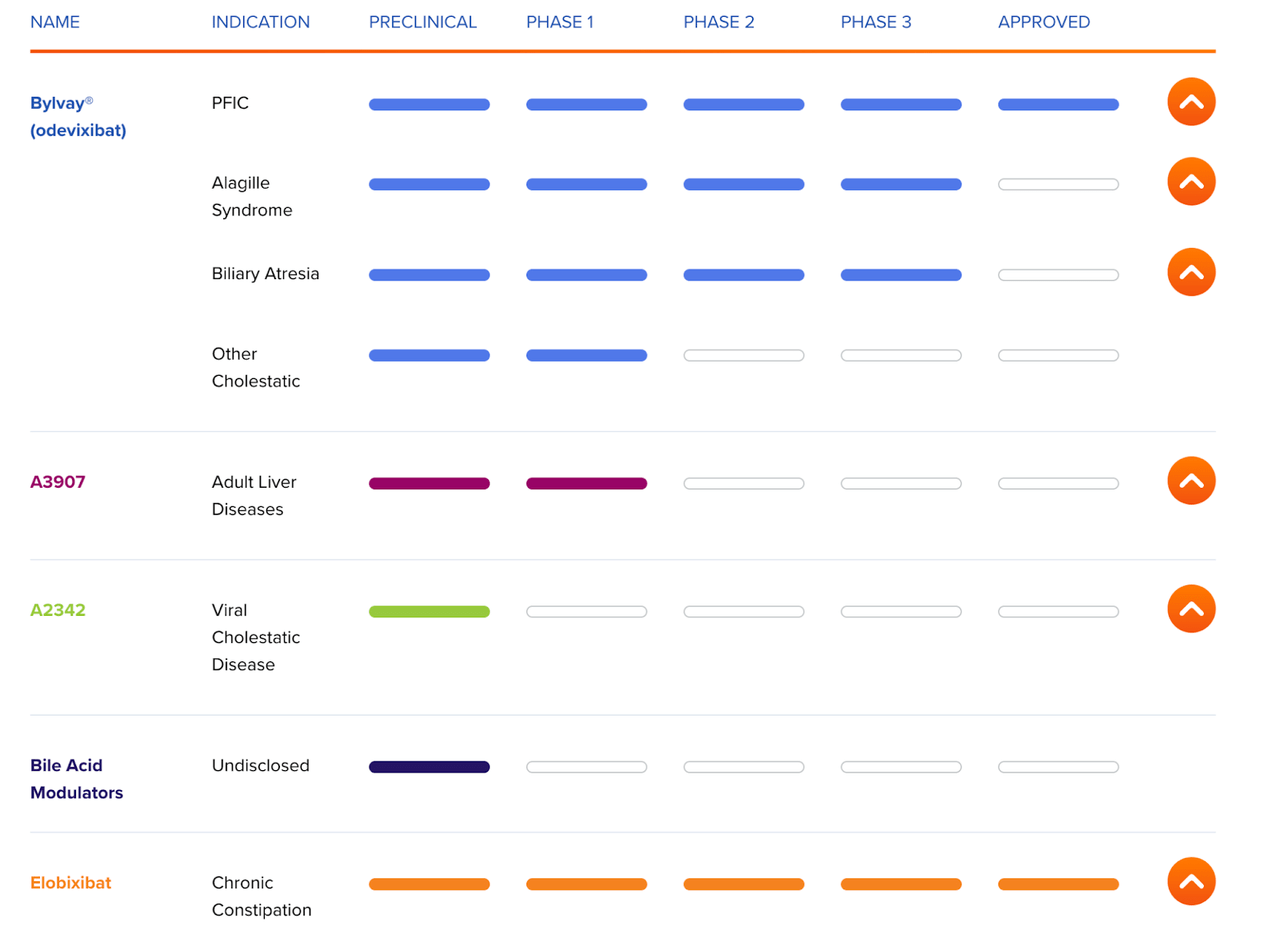Select the Other Cholestatic indication text
Image resolution: width=1280 pixels, height=938 pixels.
click(256, 367)
